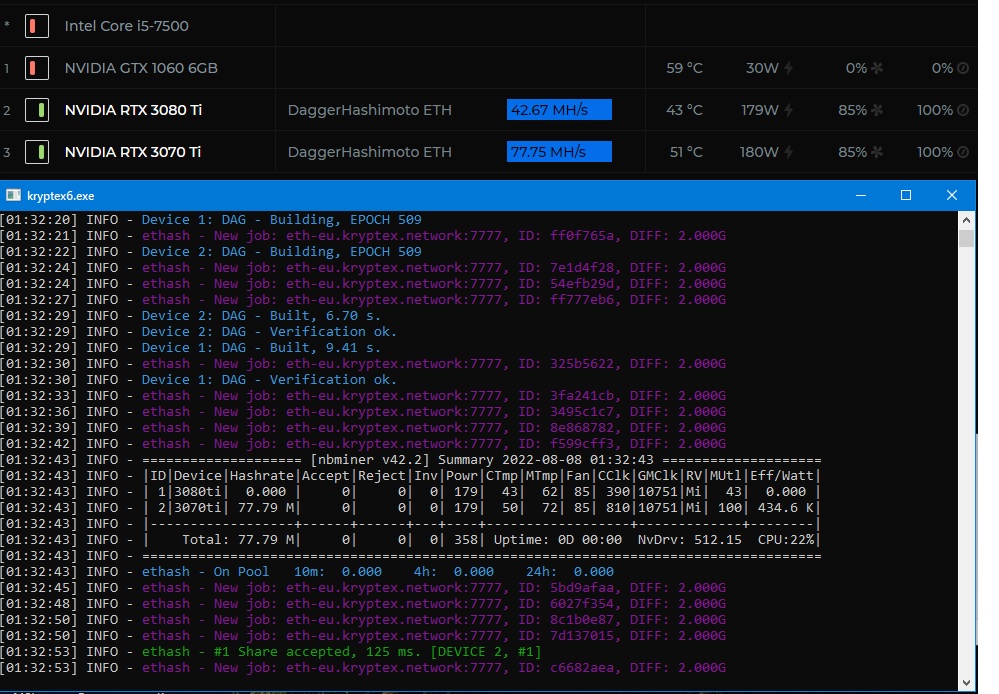Viewport: 999px width, 694px height.
Task: Click the console scrollbar down arrow
Action: point(966,683)
